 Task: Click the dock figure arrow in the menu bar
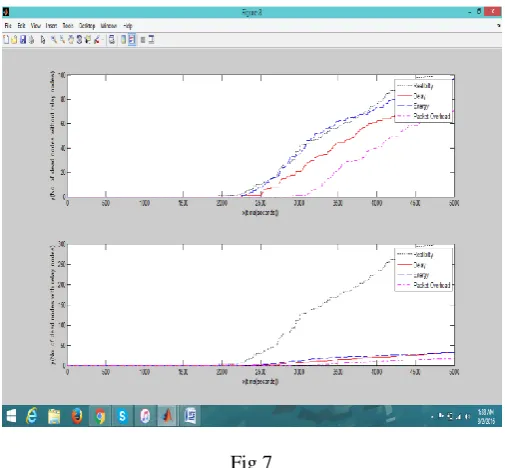[x=498, y=26]
